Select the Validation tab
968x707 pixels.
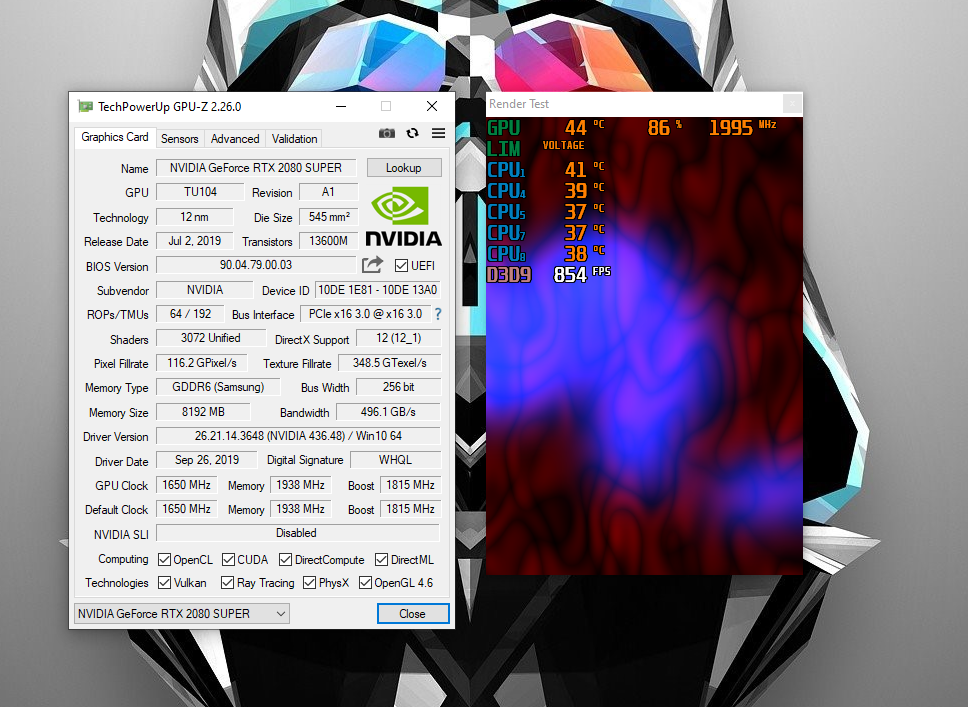click(292, 138)
